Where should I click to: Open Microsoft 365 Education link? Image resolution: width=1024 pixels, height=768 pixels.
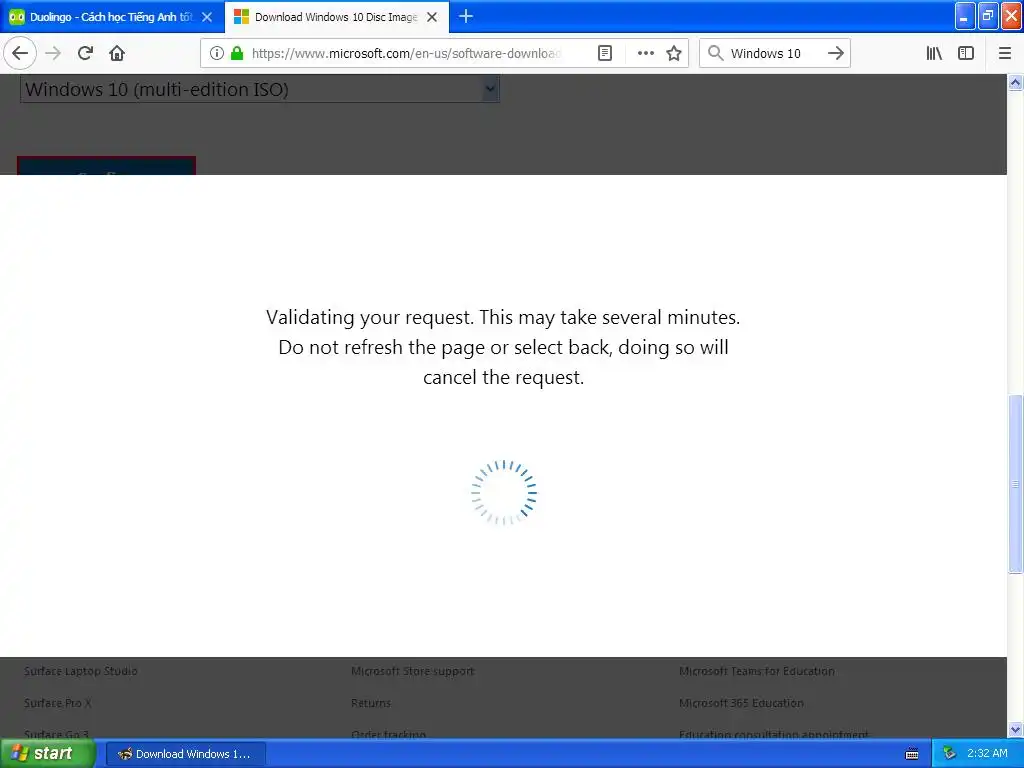(741, 703)
